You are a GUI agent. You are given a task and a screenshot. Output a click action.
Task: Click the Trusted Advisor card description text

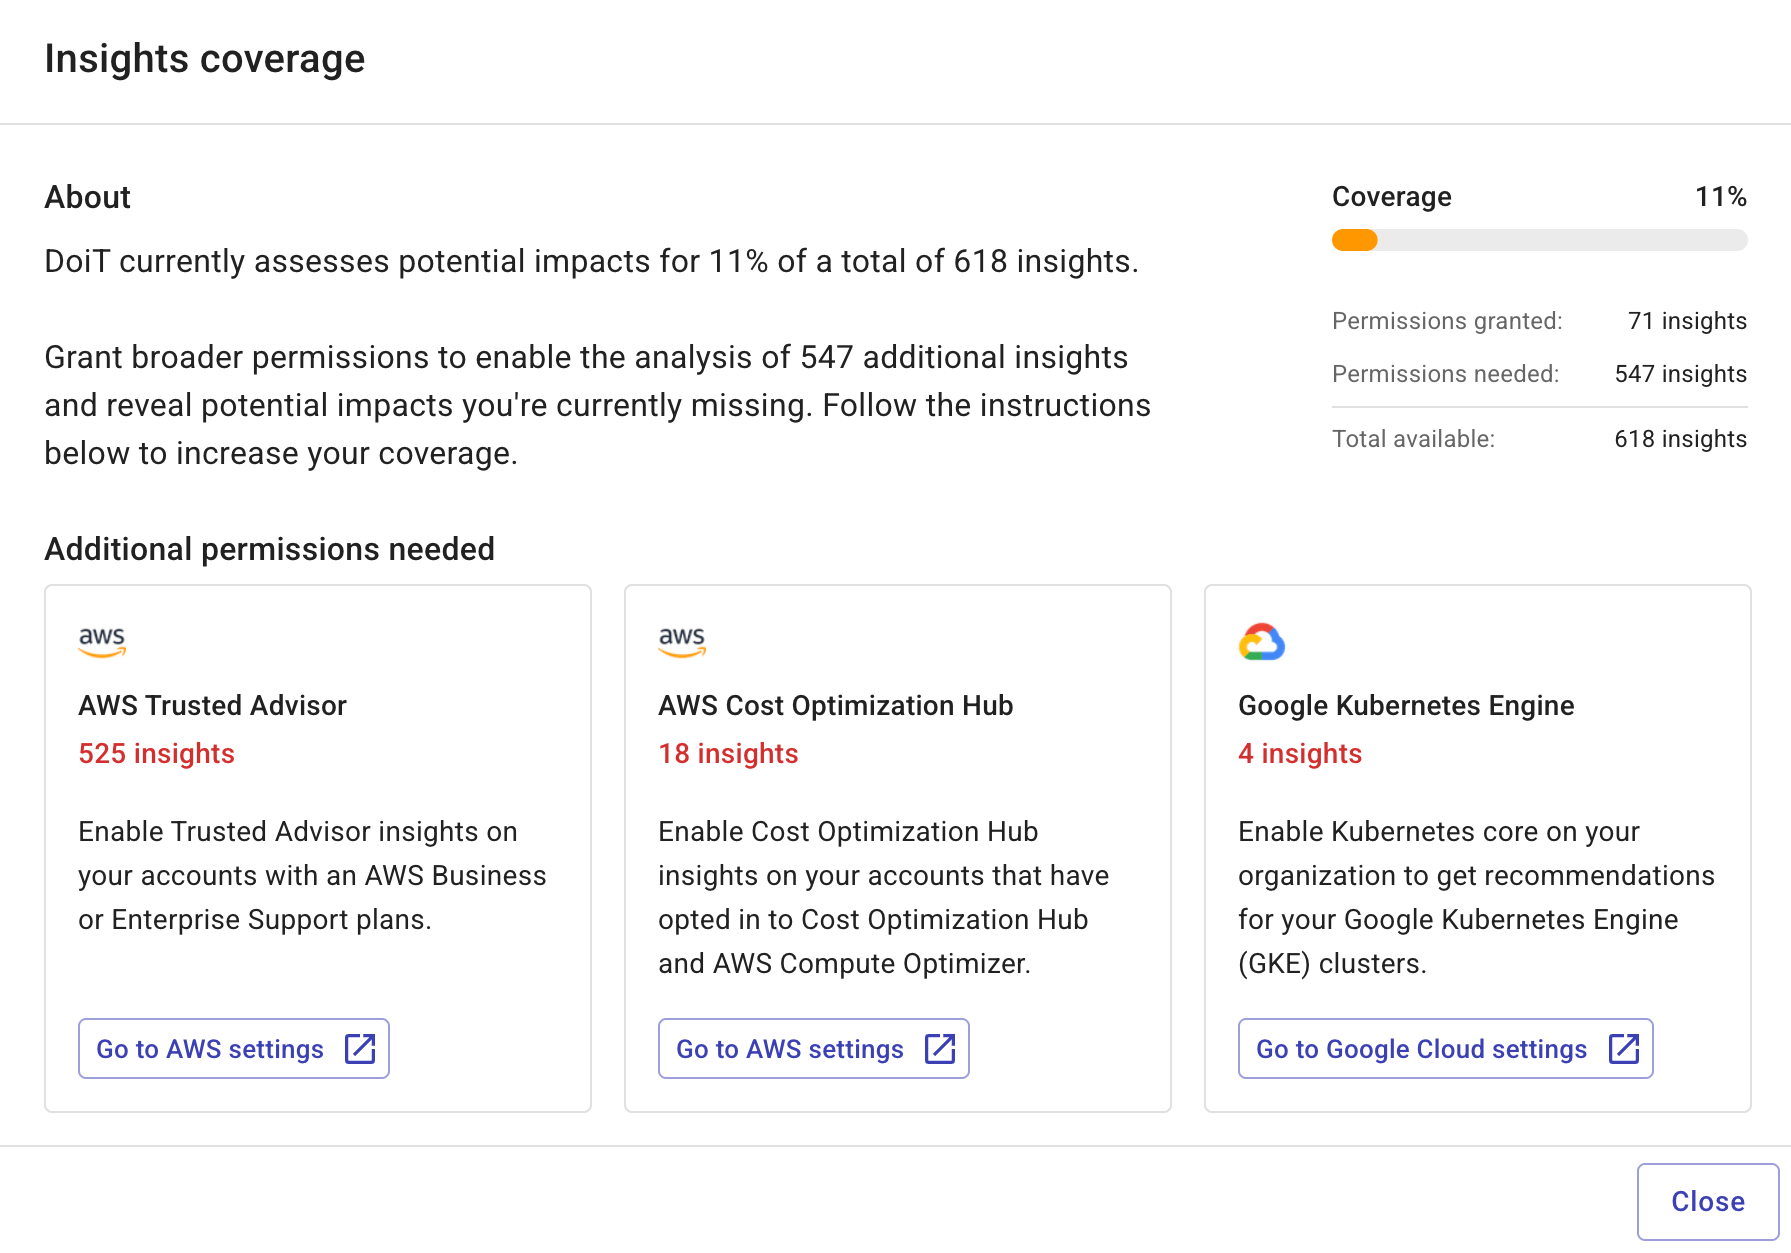(x=312, y=875)
